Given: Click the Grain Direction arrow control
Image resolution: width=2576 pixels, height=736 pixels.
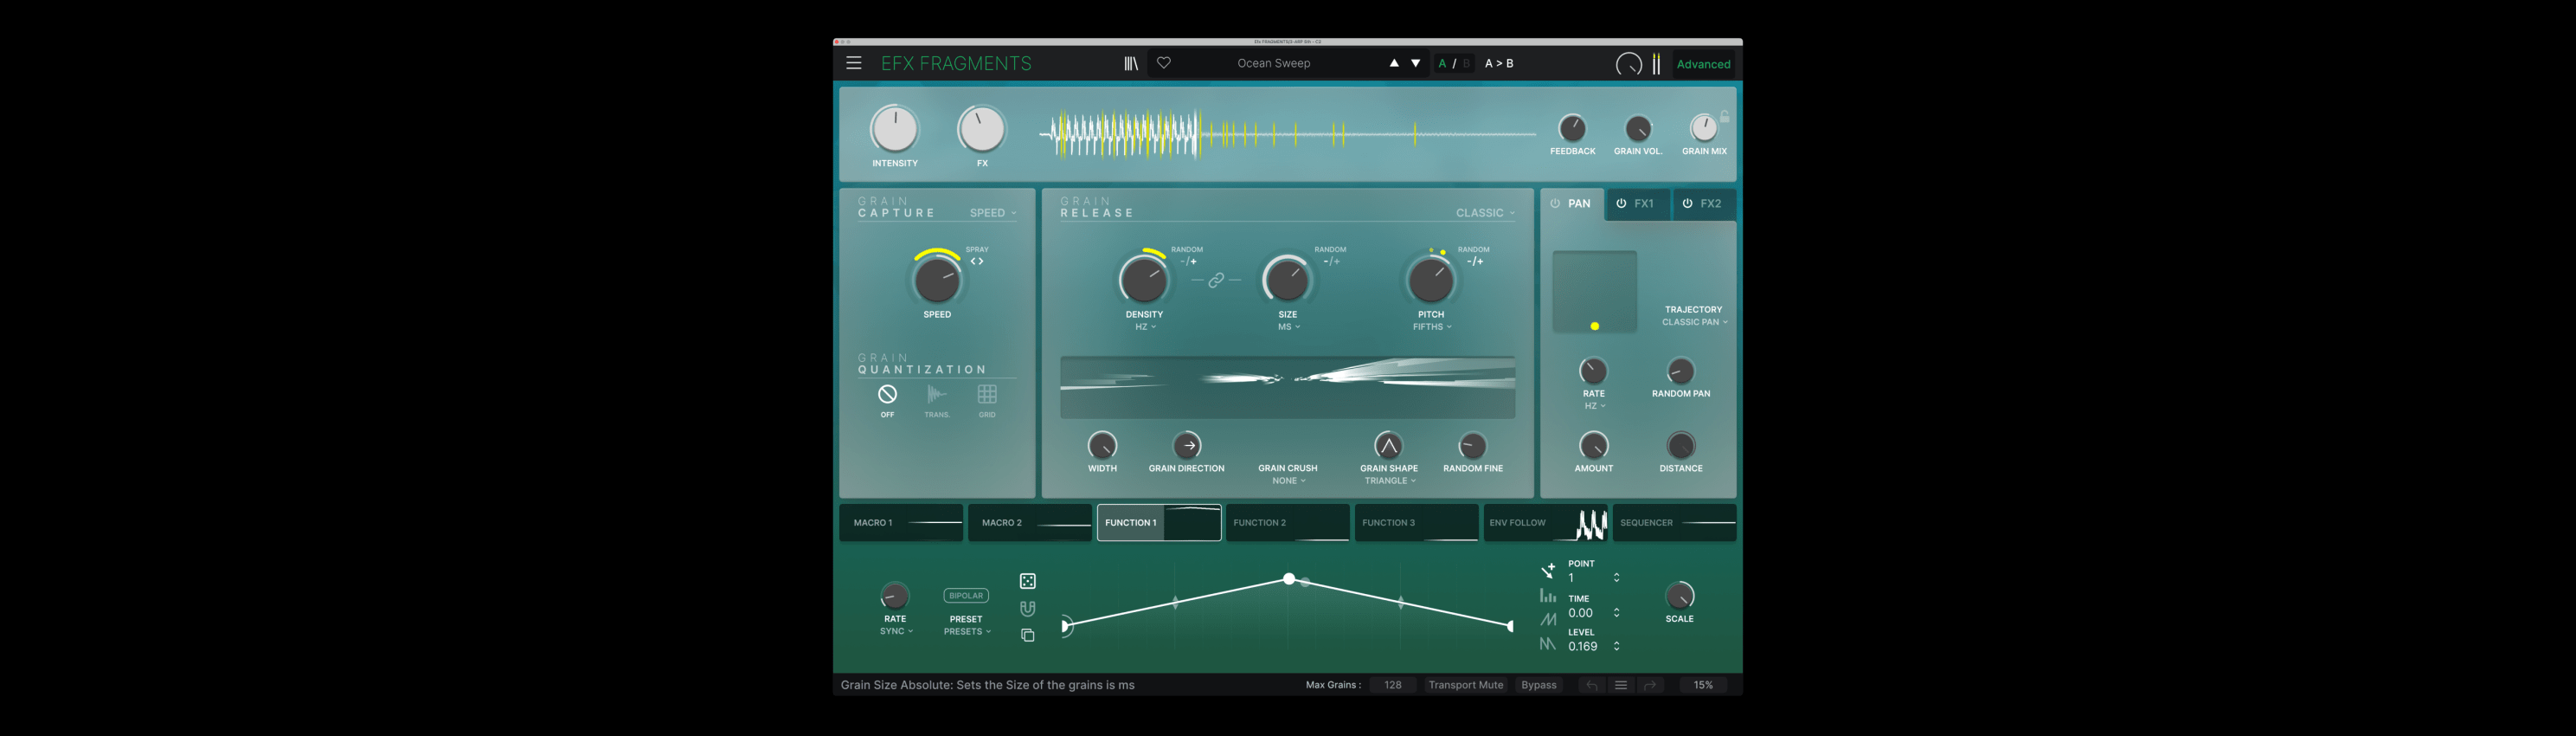Looking at the screenshot, I should 1187,445.
